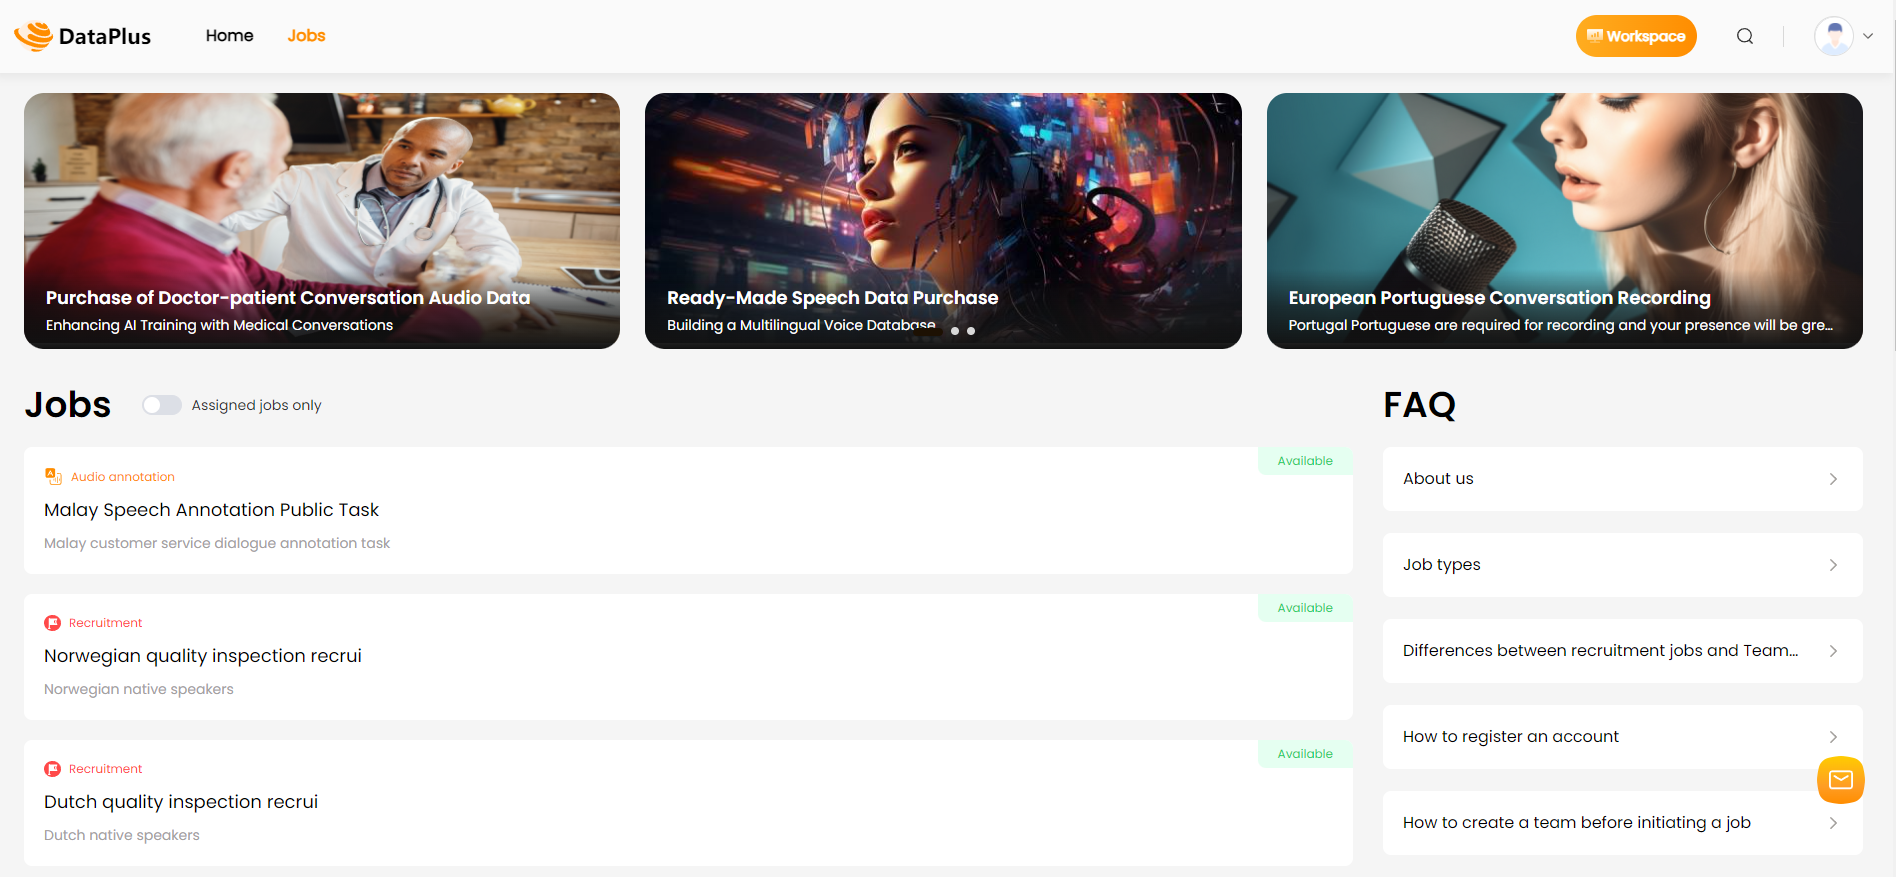Image resolution: width=1896 pixels, height=877 pixels.
Task: Open the search magnifier icon
Action: 1745,36
